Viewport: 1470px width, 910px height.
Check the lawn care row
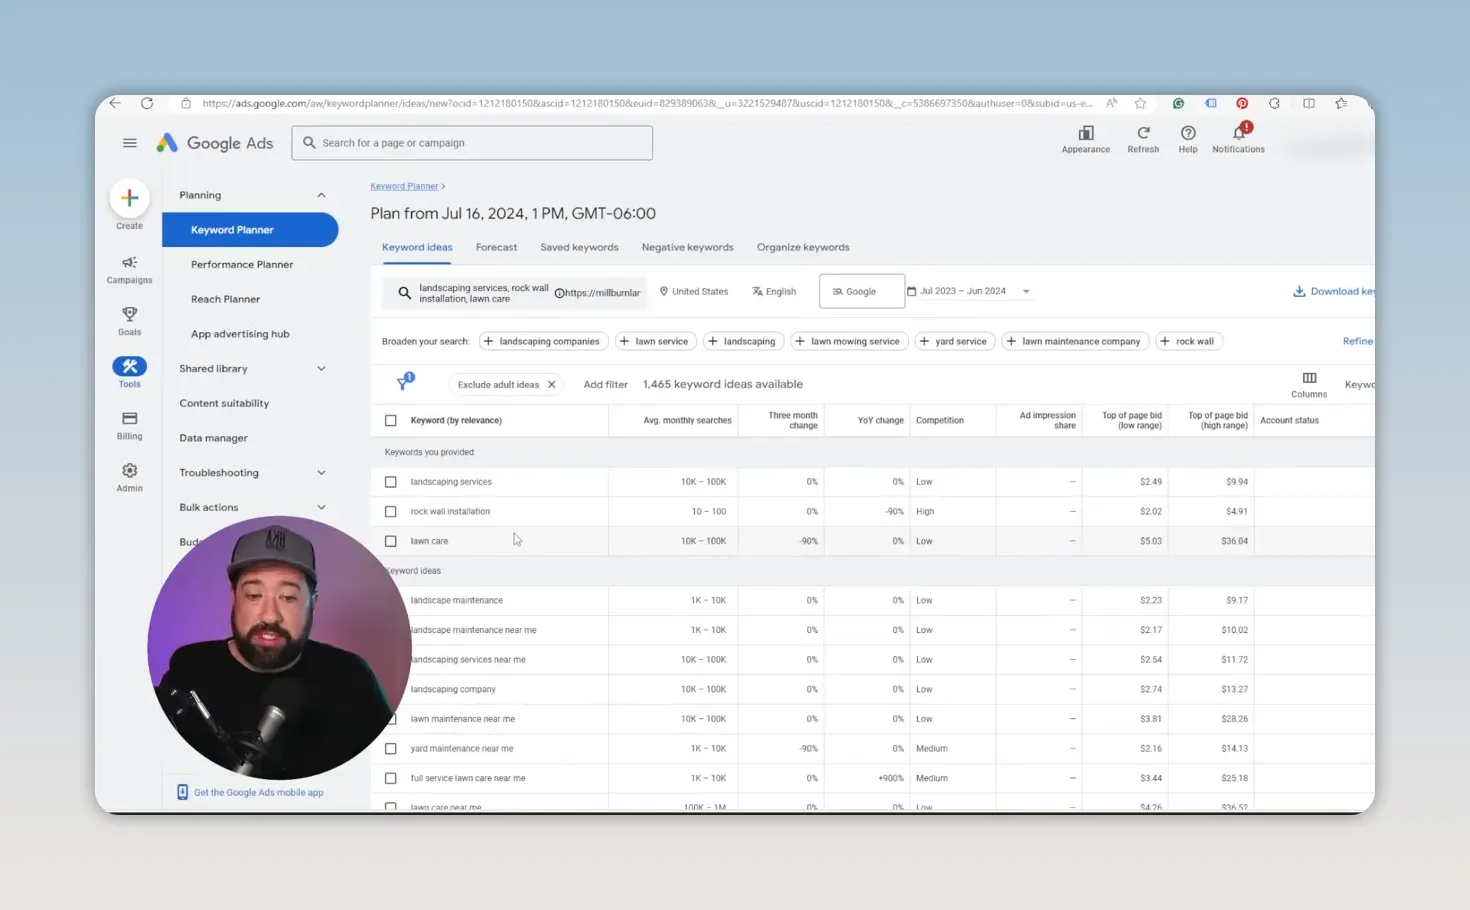[x=391, y=541]
